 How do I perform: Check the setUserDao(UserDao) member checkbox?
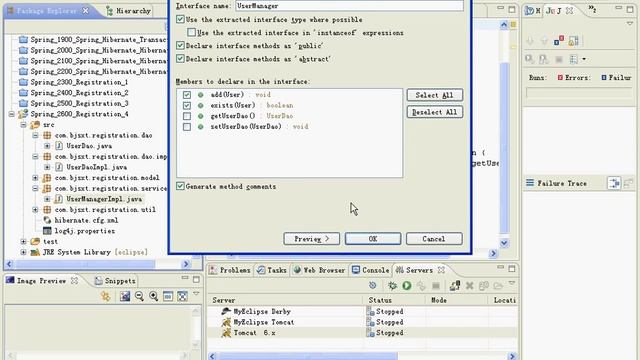(187, 127)
